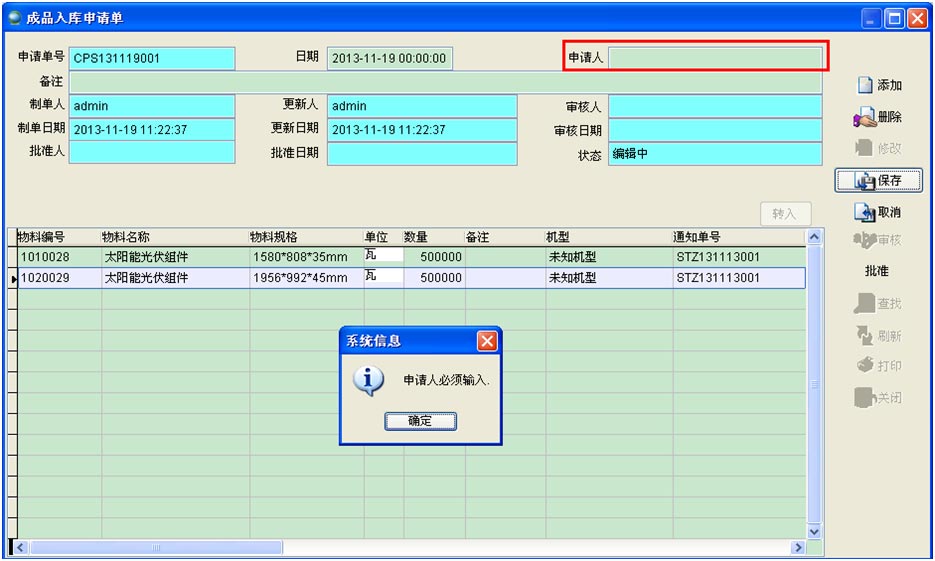This screenshot has height=561, width=935.
Task: Click the horizontal scrollbar right arrow
Action: coord(798,548)
